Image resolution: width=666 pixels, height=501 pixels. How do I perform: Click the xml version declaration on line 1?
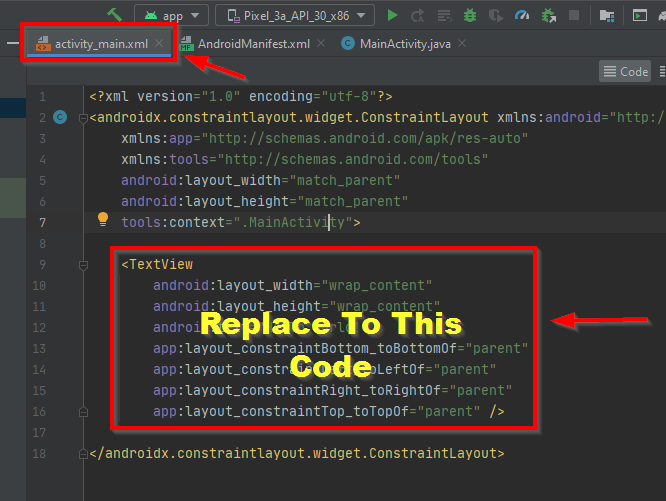click(241, 96)
